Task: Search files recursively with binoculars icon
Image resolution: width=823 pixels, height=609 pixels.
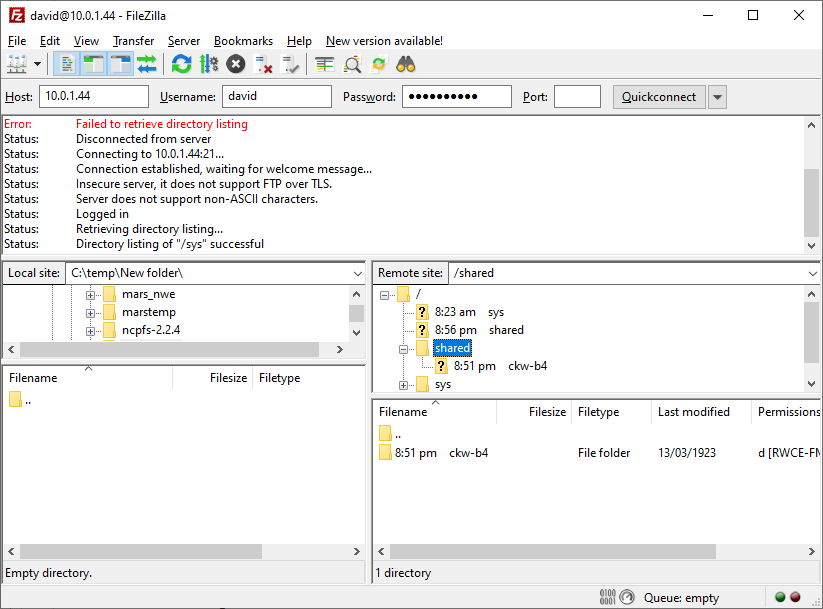Action: click(406, 65)
